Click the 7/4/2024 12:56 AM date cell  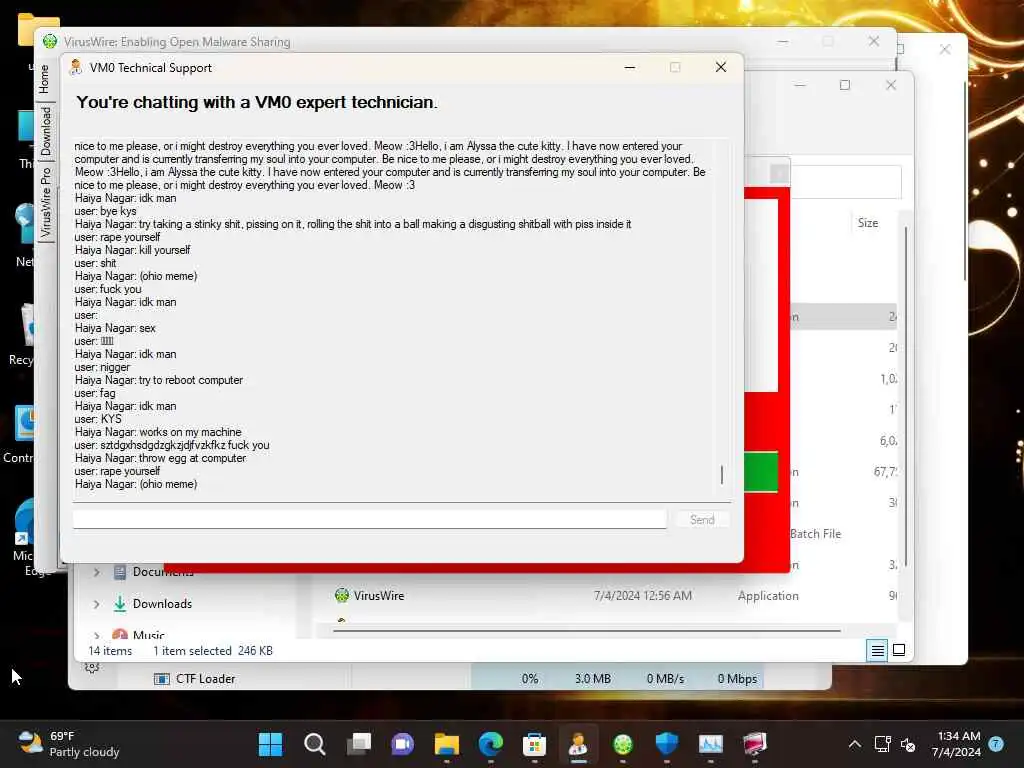643,596
